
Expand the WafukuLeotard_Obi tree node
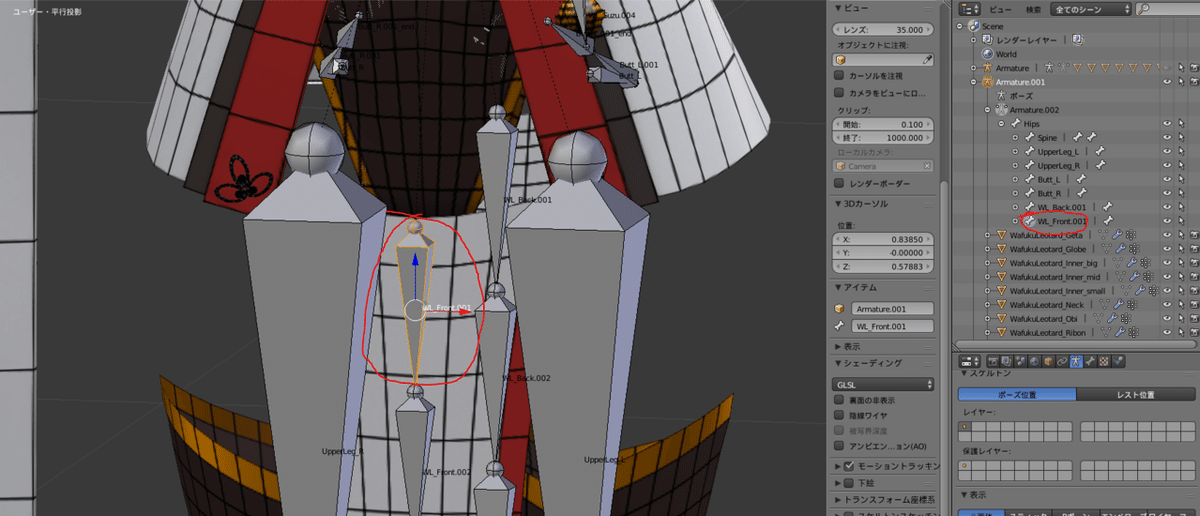(x=987, y=318)
